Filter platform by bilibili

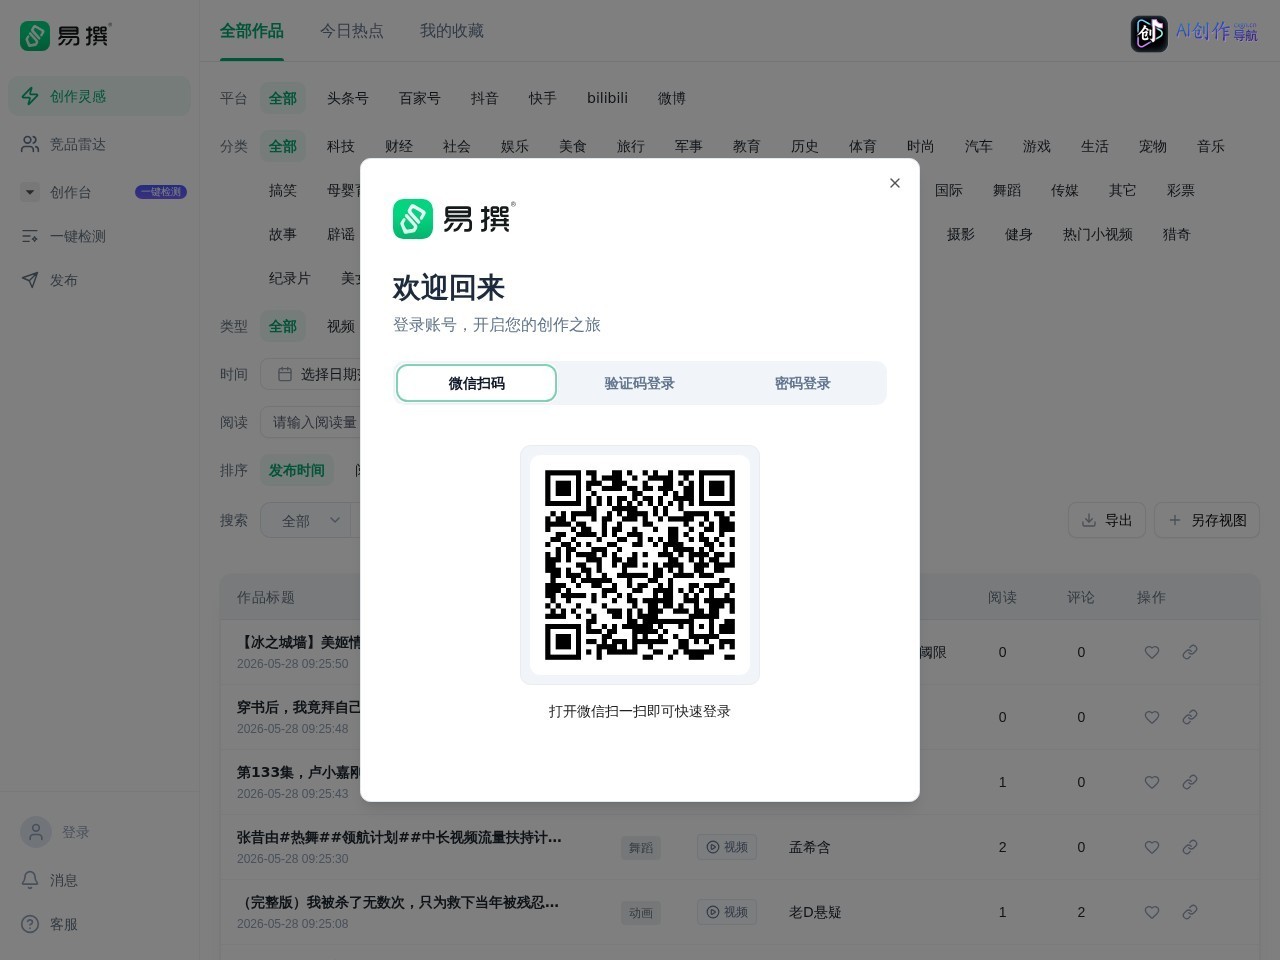coord(608,98)
